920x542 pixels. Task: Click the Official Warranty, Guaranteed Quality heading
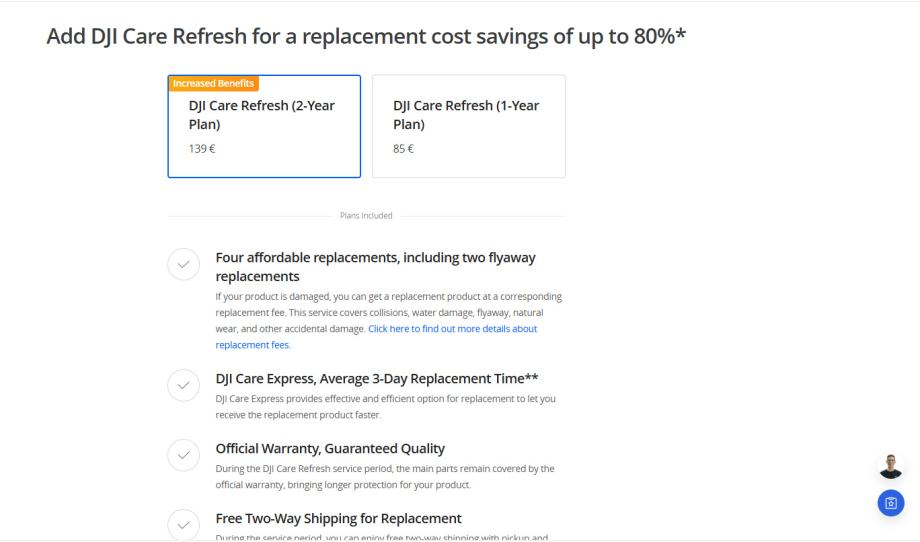point(330,448)
